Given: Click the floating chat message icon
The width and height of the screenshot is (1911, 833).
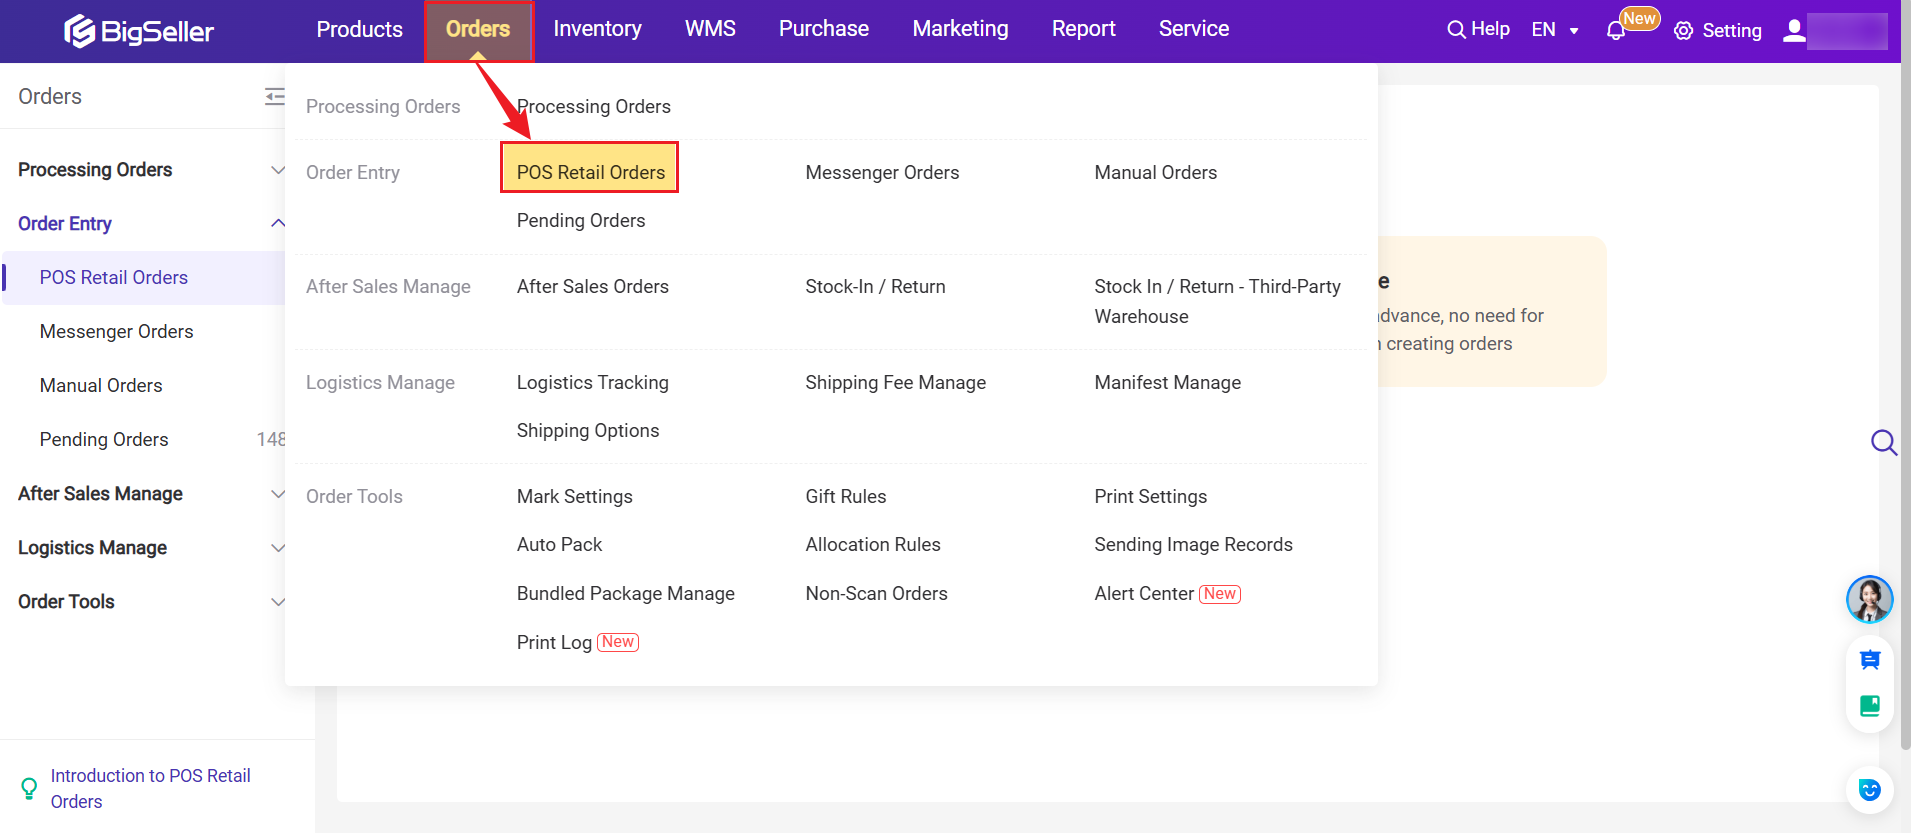Looking at the screenshot, I should pyautogui.click(x=1870, y=660).
